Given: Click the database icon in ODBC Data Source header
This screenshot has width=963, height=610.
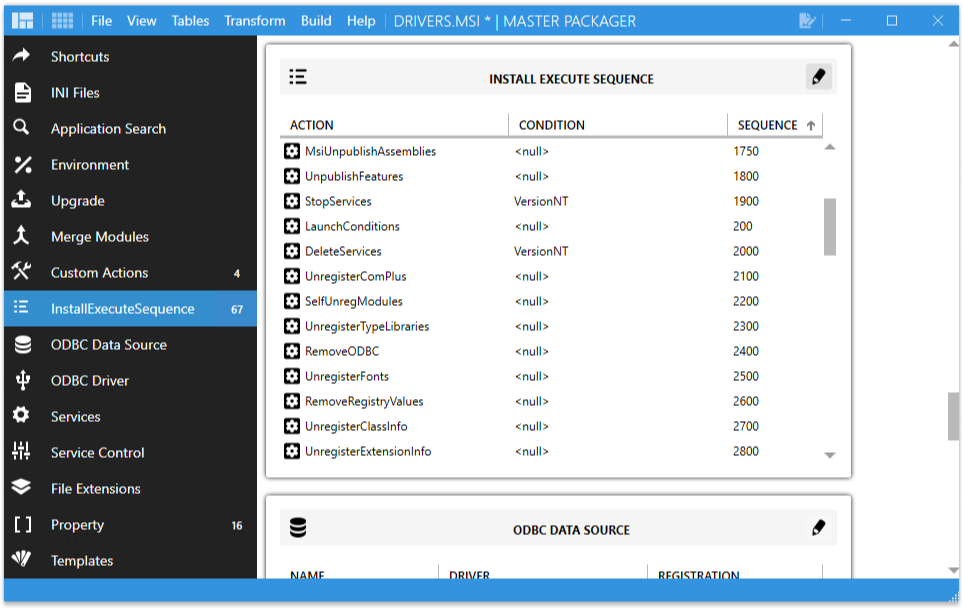Looking at the screenshot, I should [x=298, y=528].
